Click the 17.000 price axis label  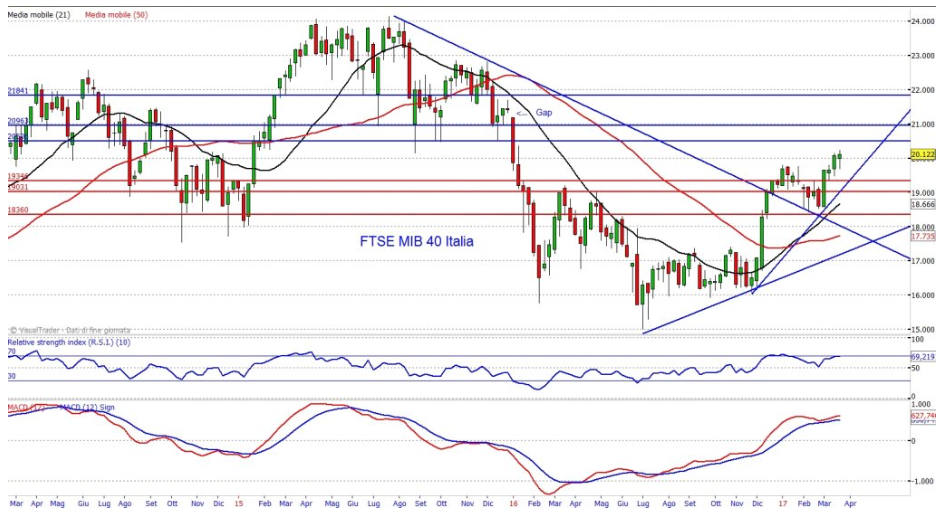[x=922, y=261]
